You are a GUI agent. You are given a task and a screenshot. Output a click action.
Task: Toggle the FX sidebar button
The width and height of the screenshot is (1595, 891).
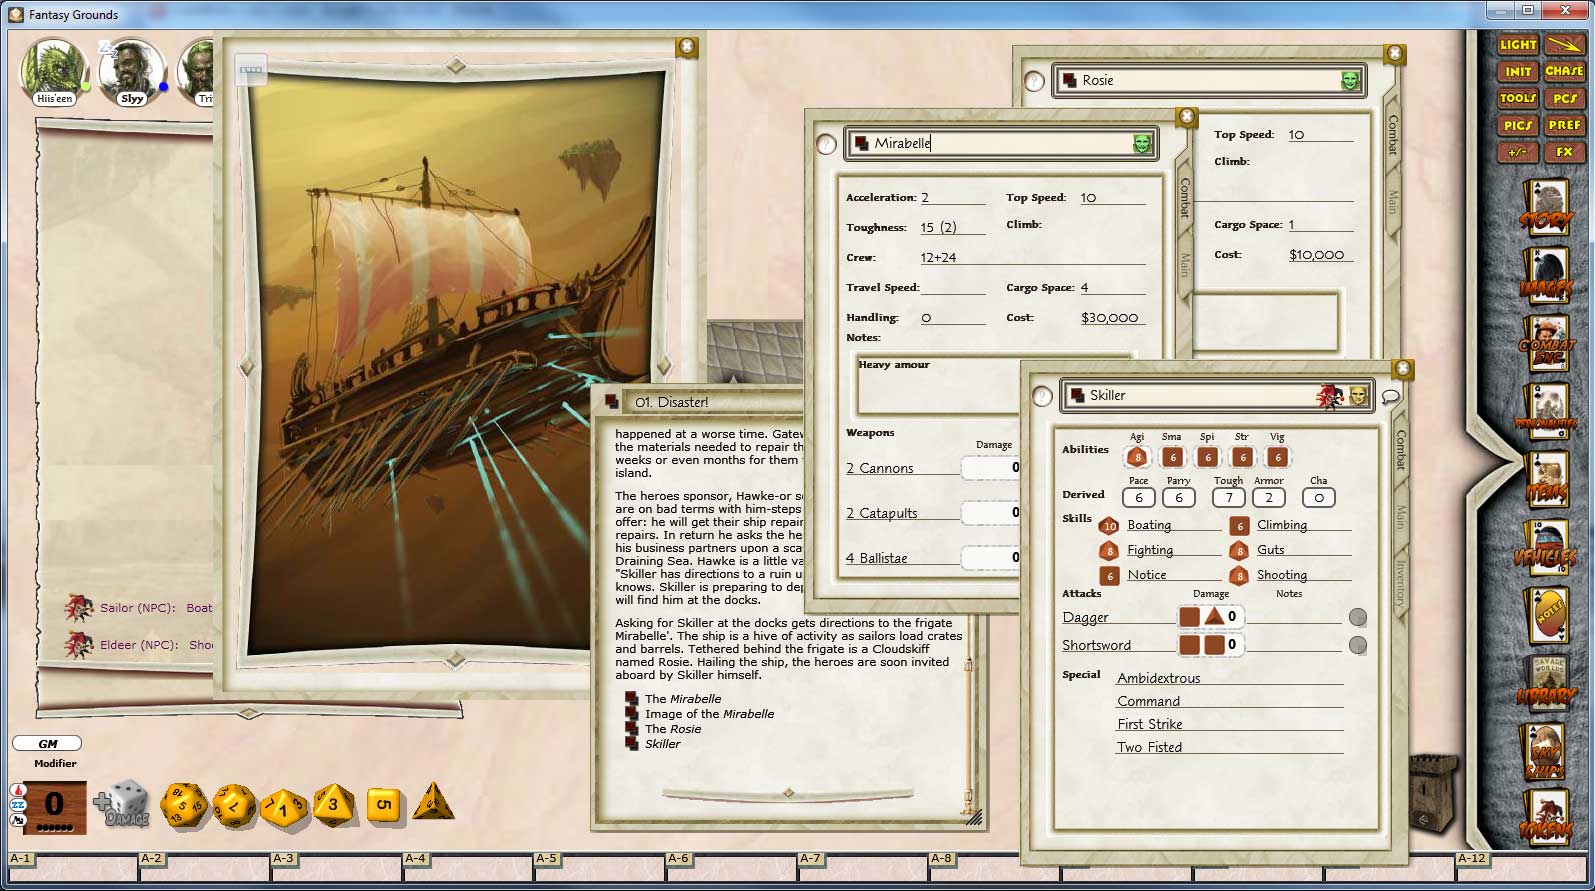(x=1564, y=152)
